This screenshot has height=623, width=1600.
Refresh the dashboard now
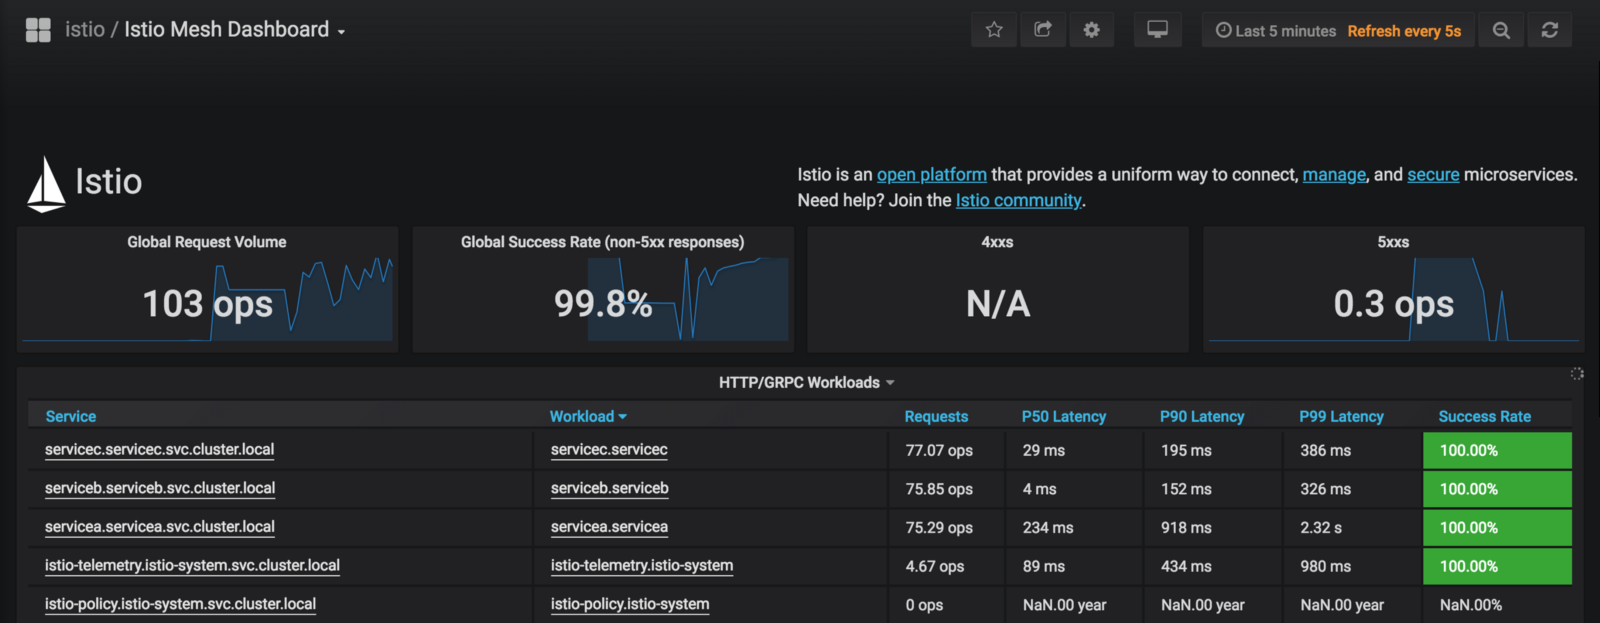(1549, 30)
